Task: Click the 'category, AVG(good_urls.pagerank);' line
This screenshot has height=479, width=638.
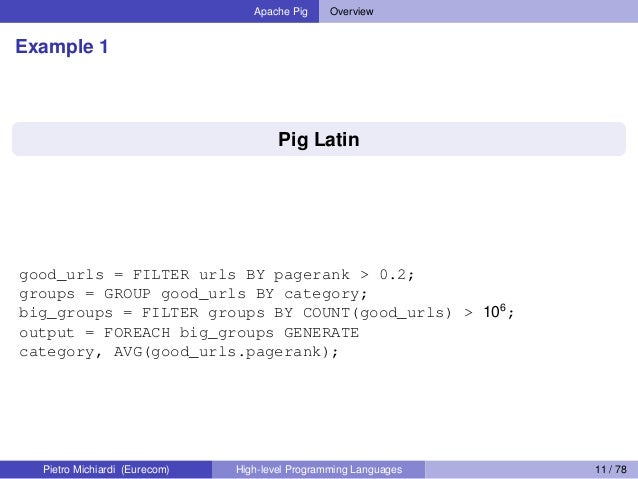Action: [178, 352]
